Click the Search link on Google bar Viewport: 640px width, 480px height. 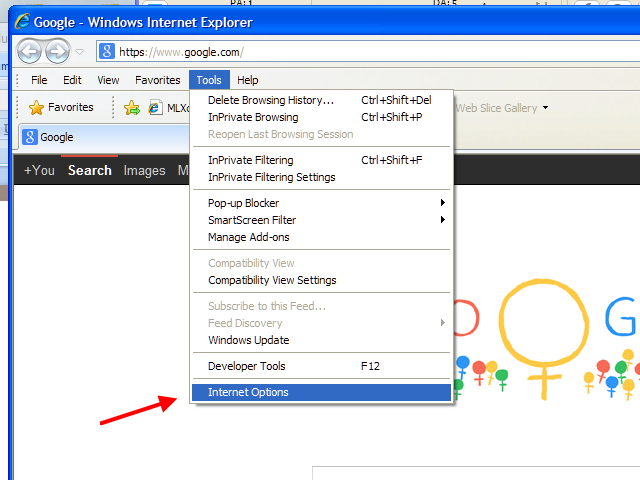point(90,170)
